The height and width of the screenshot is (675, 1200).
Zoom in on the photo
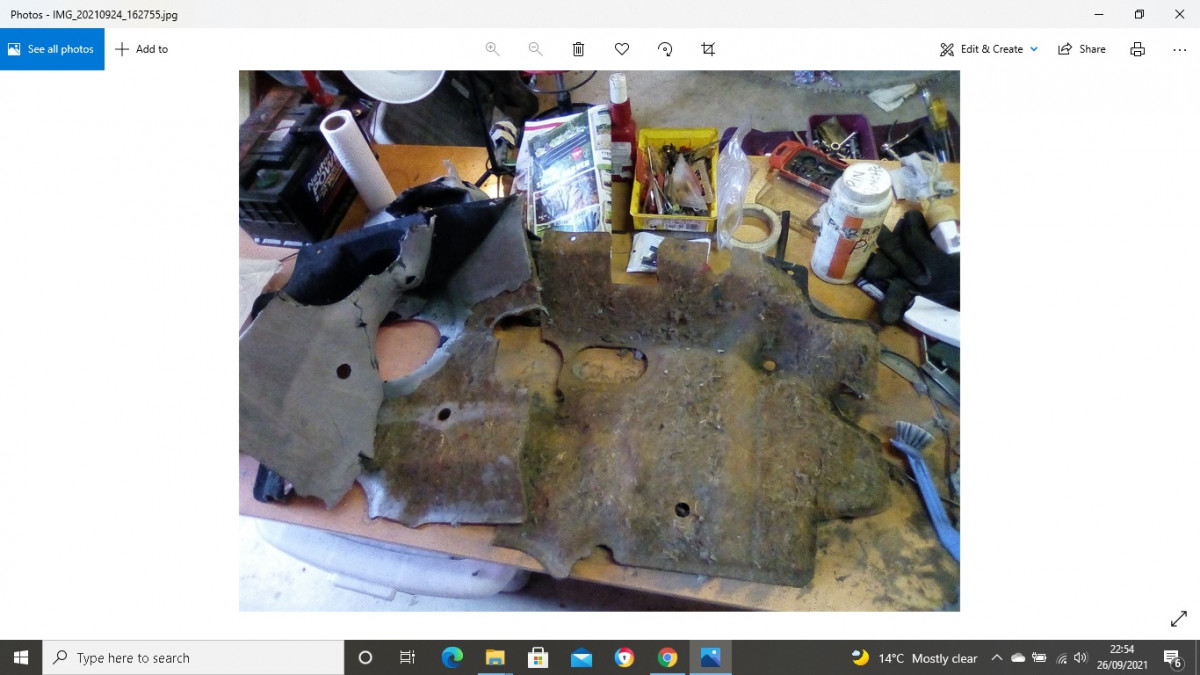point(492,48)
